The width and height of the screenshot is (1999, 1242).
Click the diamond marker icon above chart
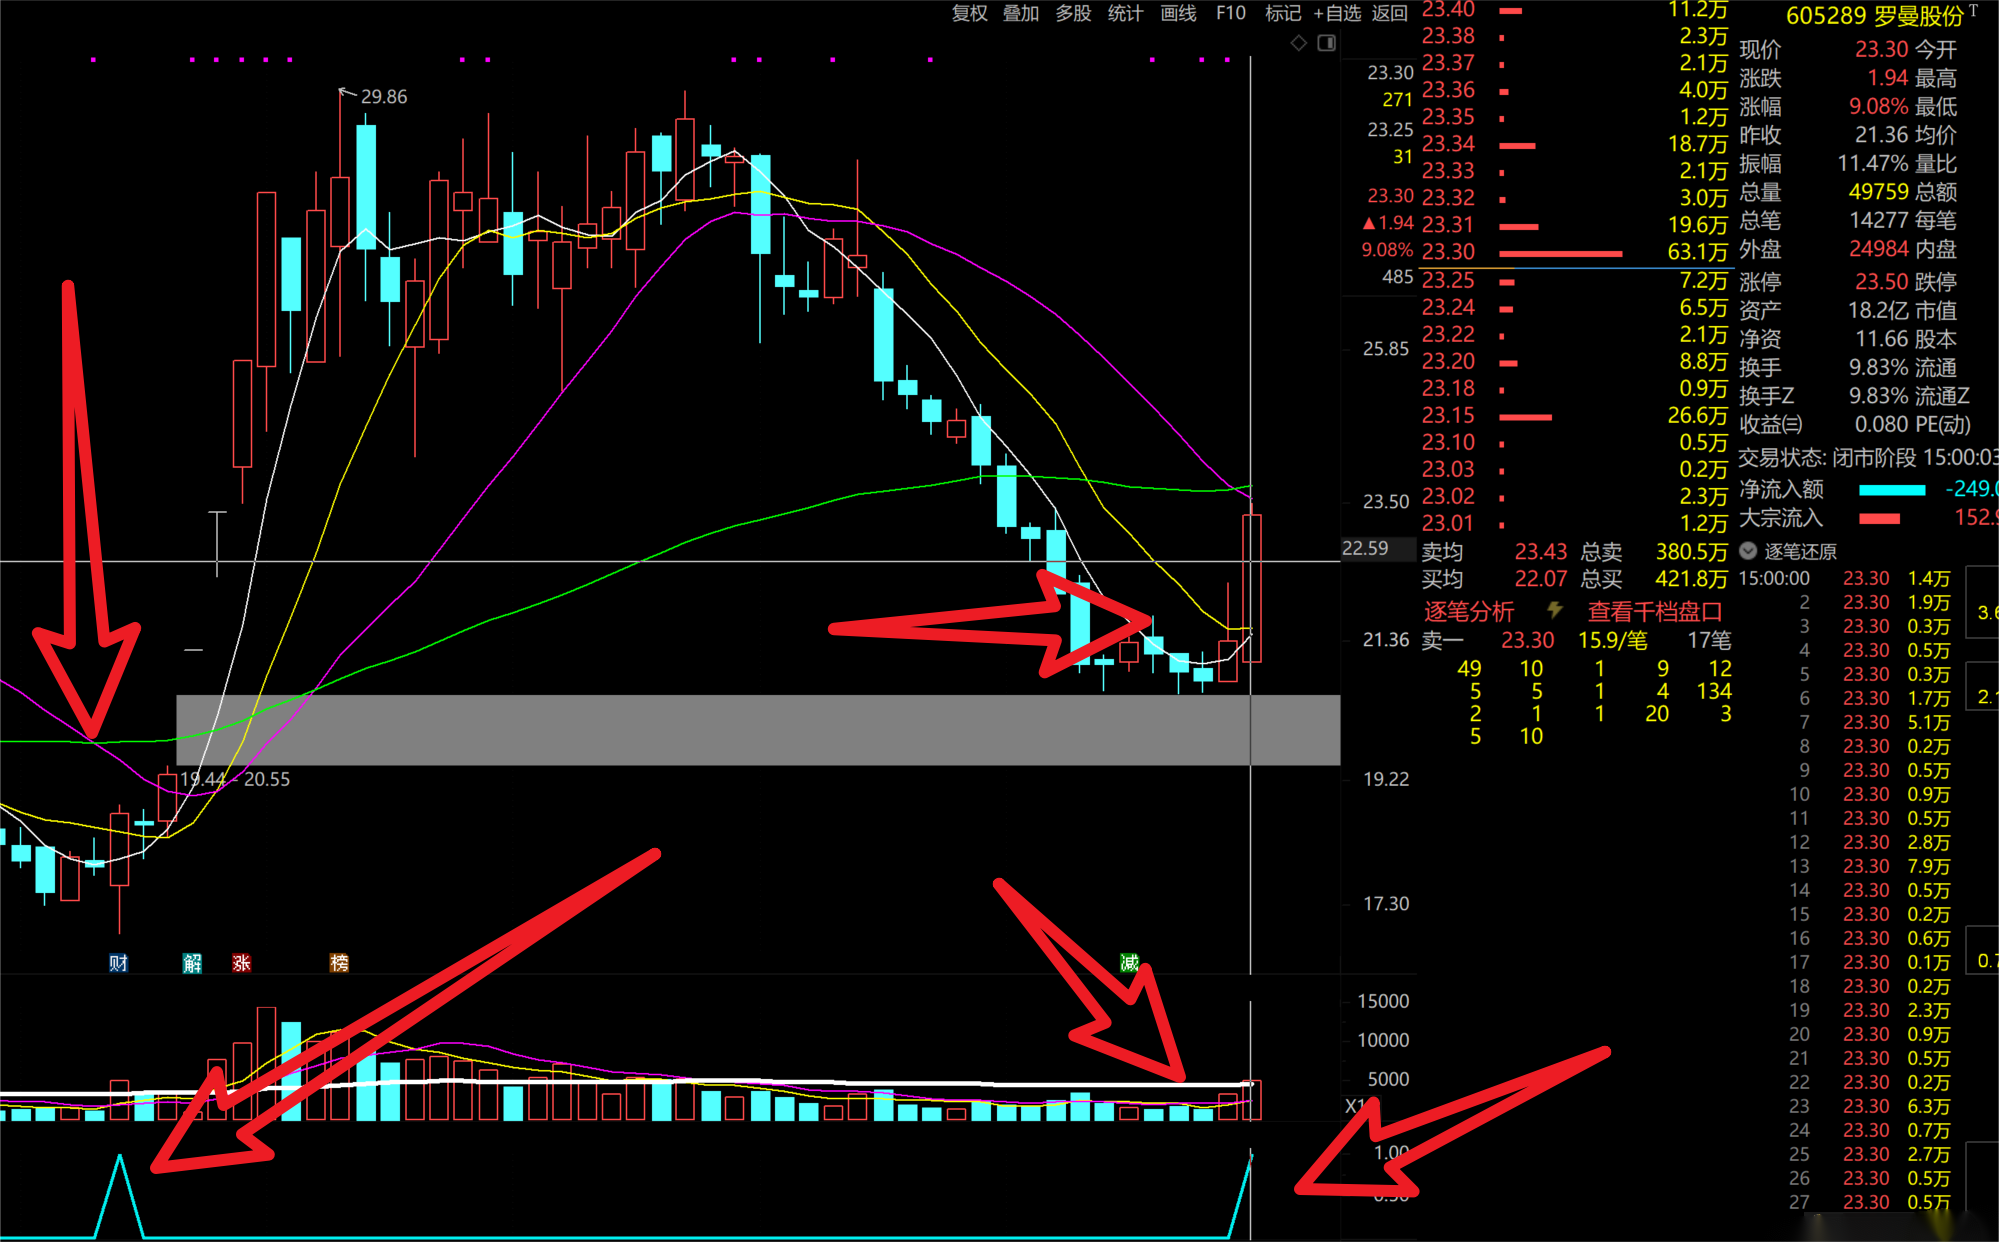tap(1298, 43)
